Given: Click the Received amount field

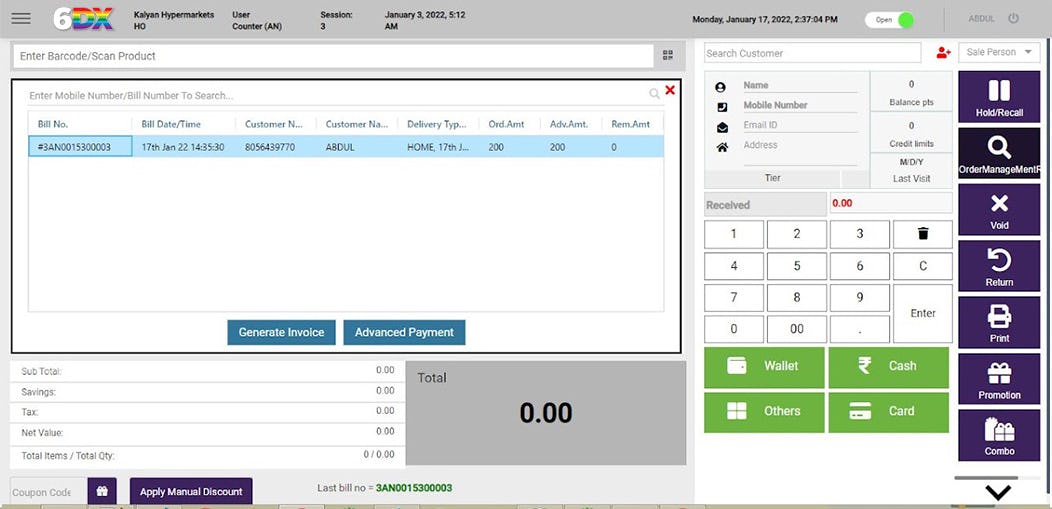Looking at the screenshot, I should pyautogui.click(x=891, y=203).
